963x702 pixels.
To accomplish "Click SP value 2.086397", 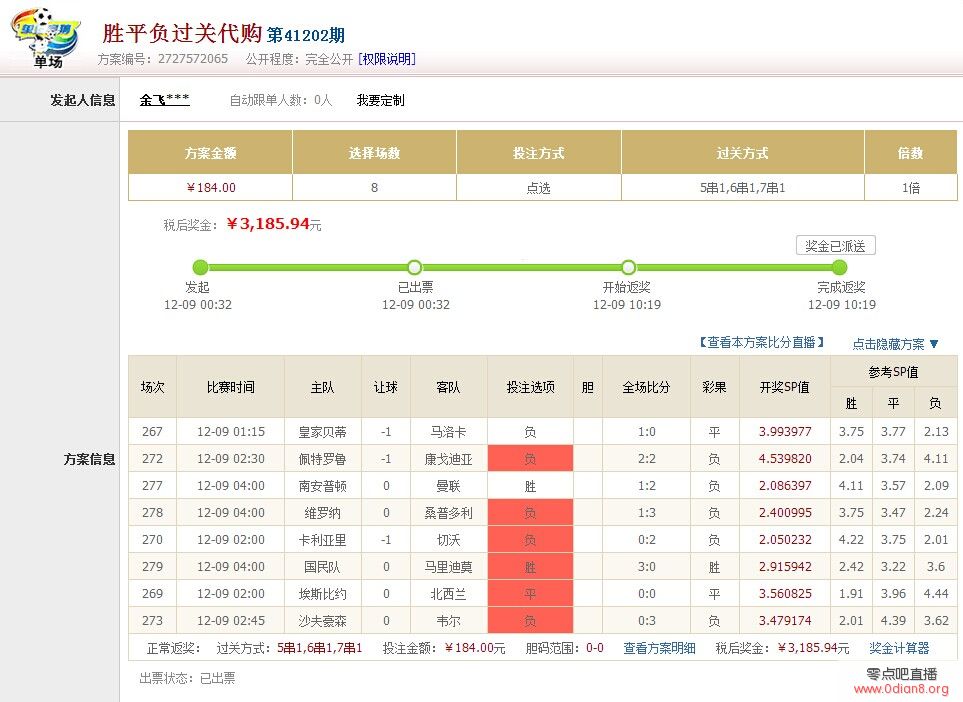I will tap(785, 486).
